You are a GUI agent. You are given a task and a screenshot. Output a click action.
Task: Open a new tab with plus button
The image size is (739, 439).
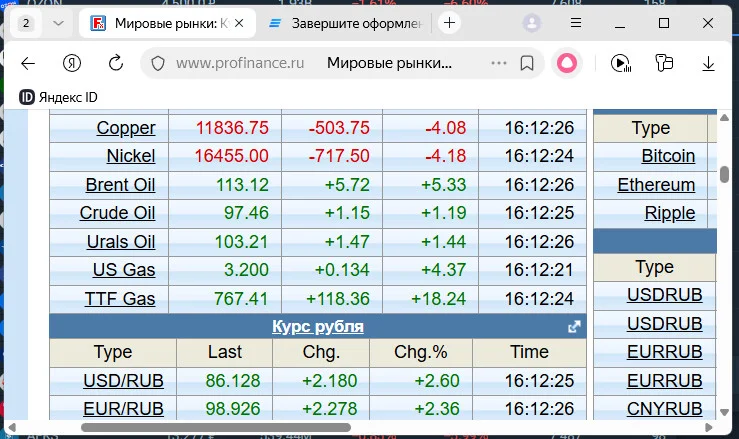pyautogui.click(x=449, y=23)
